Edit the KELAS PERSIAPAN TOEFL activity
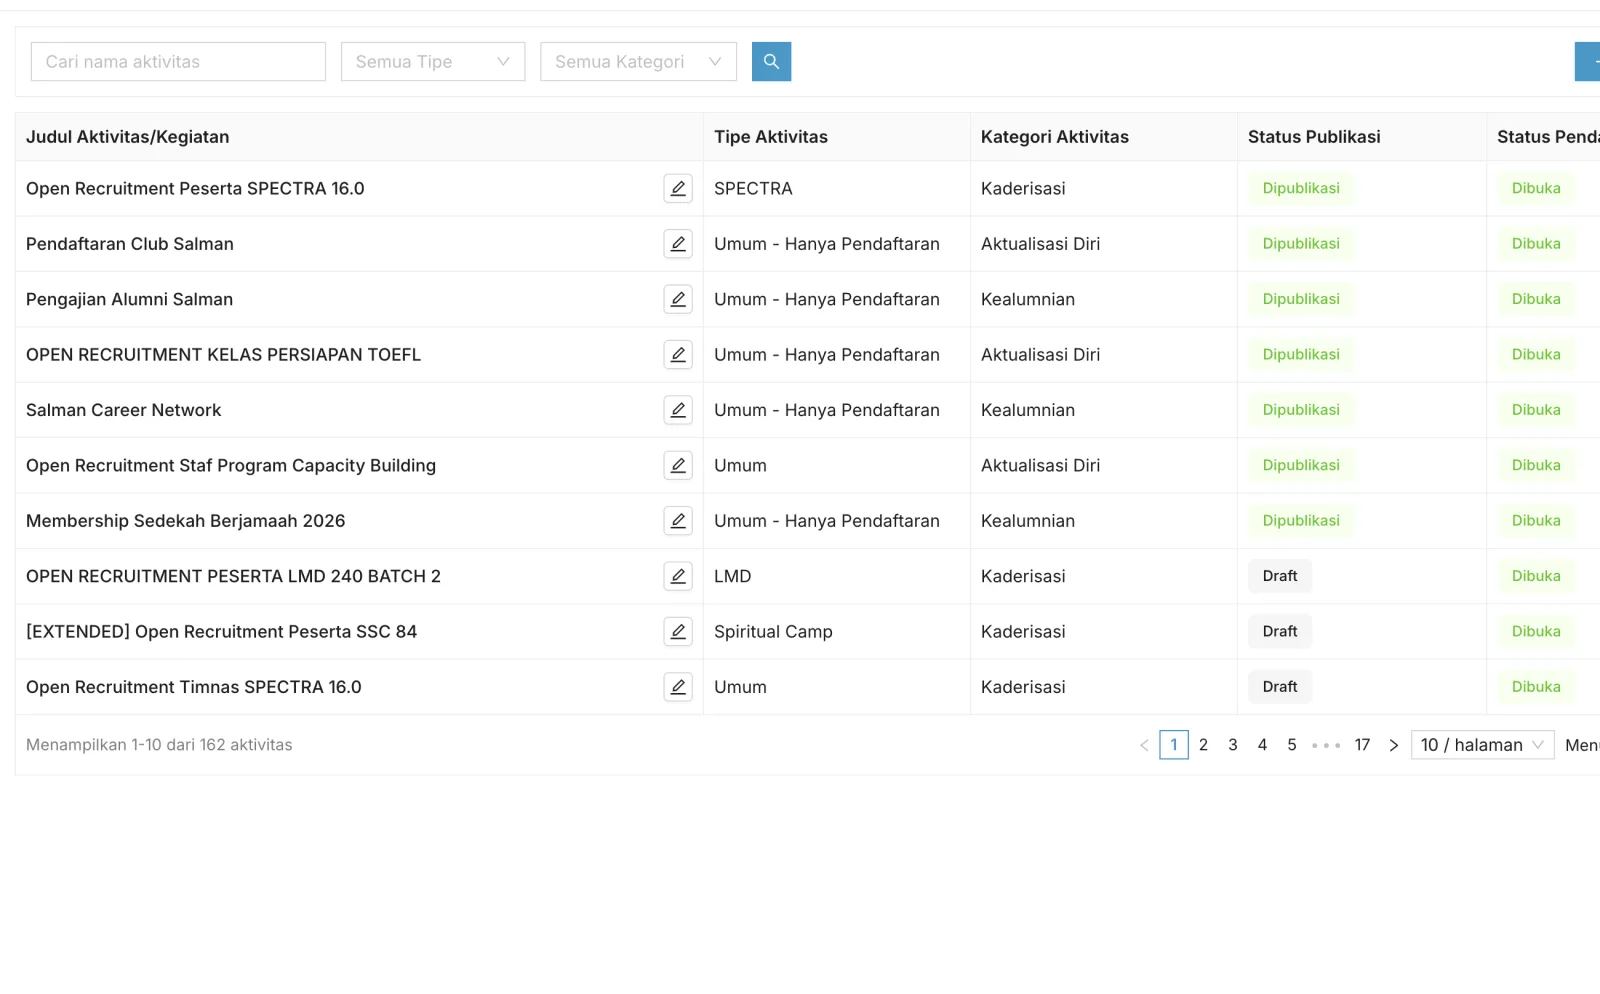The height and width of the screenshot is (994, 1600). point(678,355)
